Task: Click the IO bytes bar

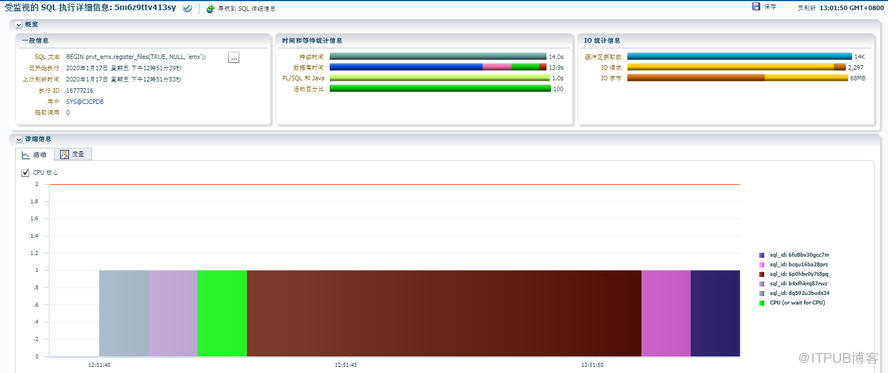Action: [x=737, y=78]
